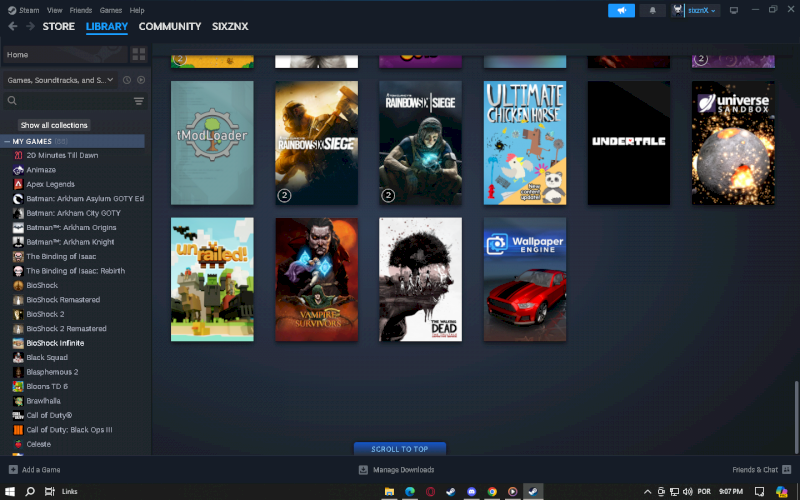Click the Add a Game plus icon
Viewport: 800px width, 500px height.
(13, 469)
